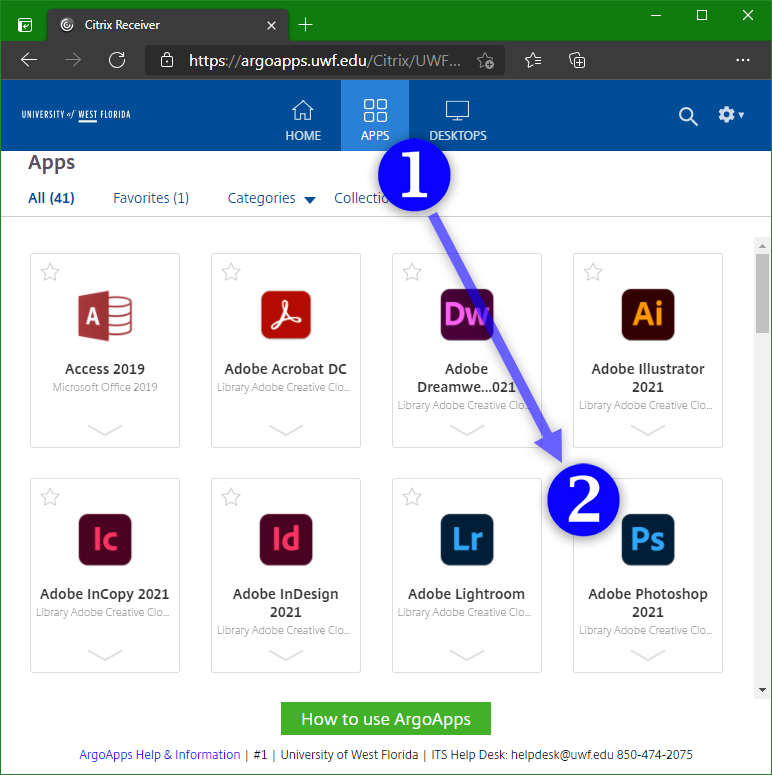Open the Categories dropdown
Viewport: 772px width, 775px height.
[x=271, y=198]
